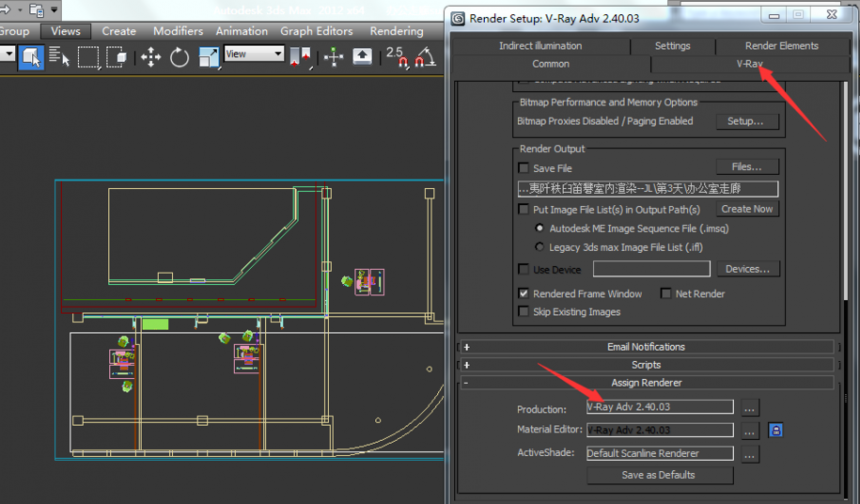Viewport: 860px width, 504px height.
Task: Switch to the Settings tab
Action: click(x=672, y=46)
